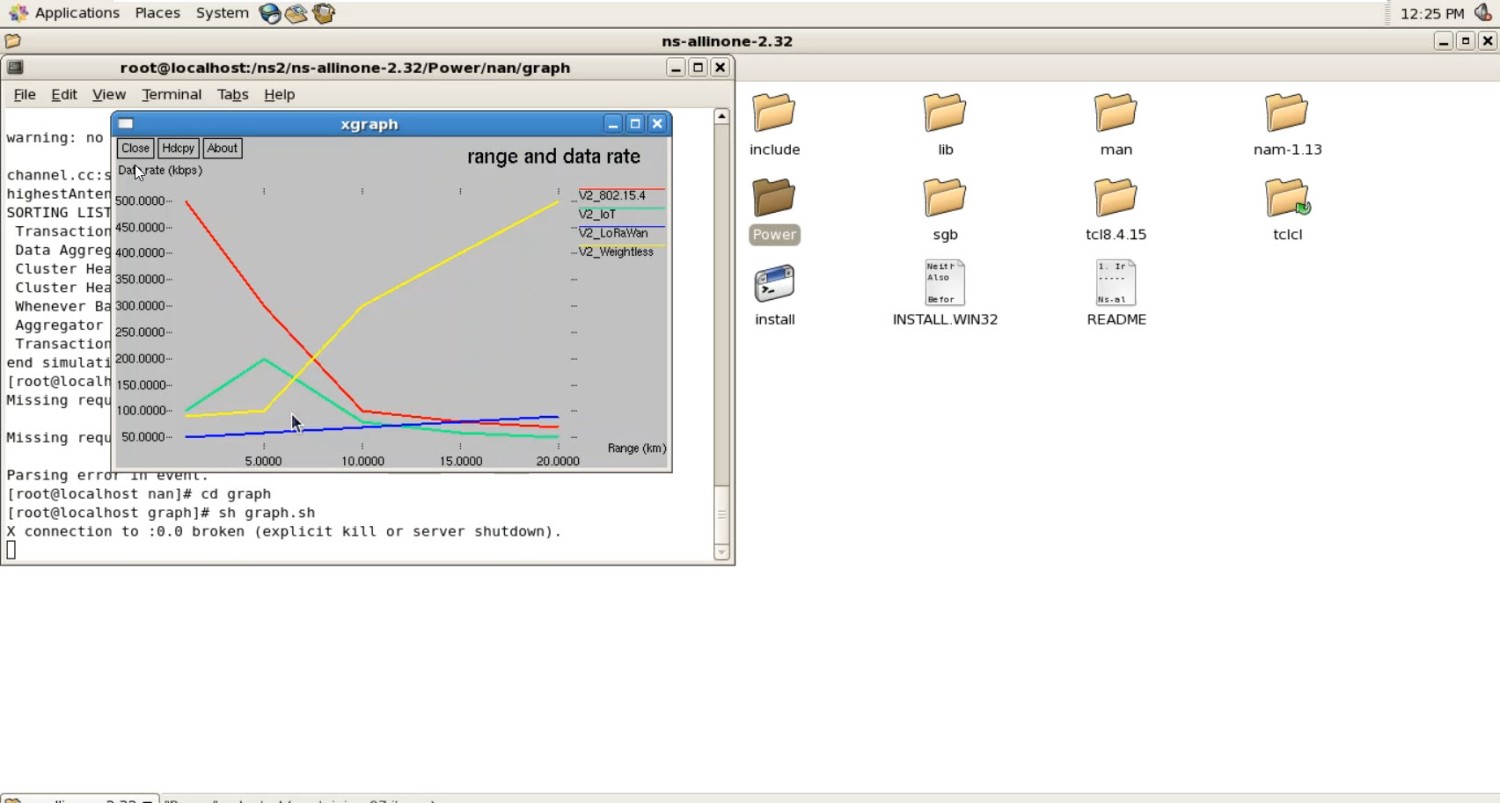Image resolution: width=1500 pixels, height=803 pixels.
Task: Open the README text file
Action: tap(1115, 285)
